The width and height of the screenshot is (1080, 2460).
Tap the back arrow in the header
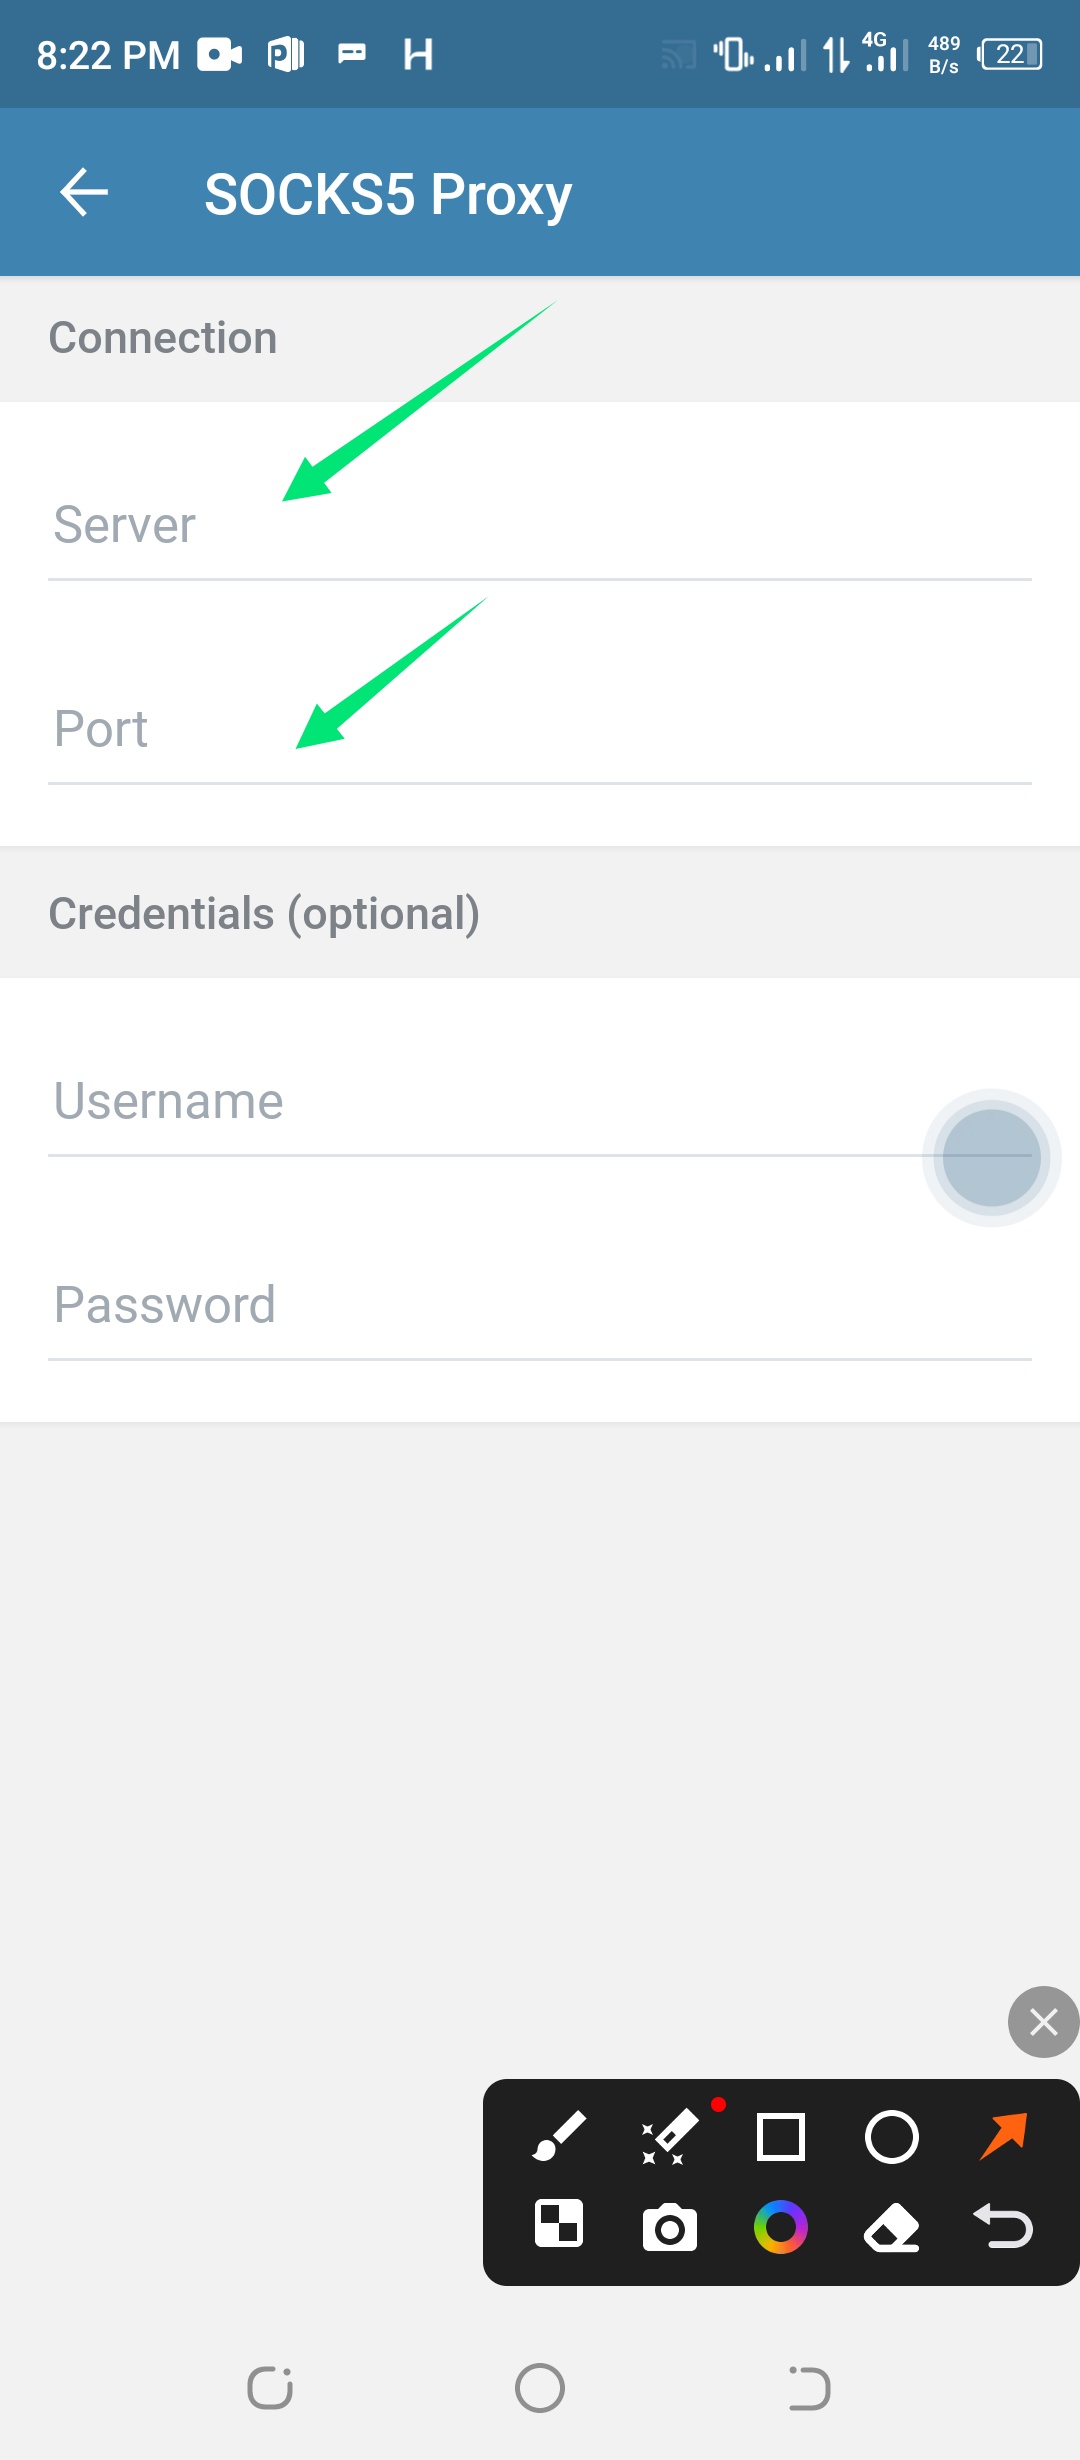(84, 192)
